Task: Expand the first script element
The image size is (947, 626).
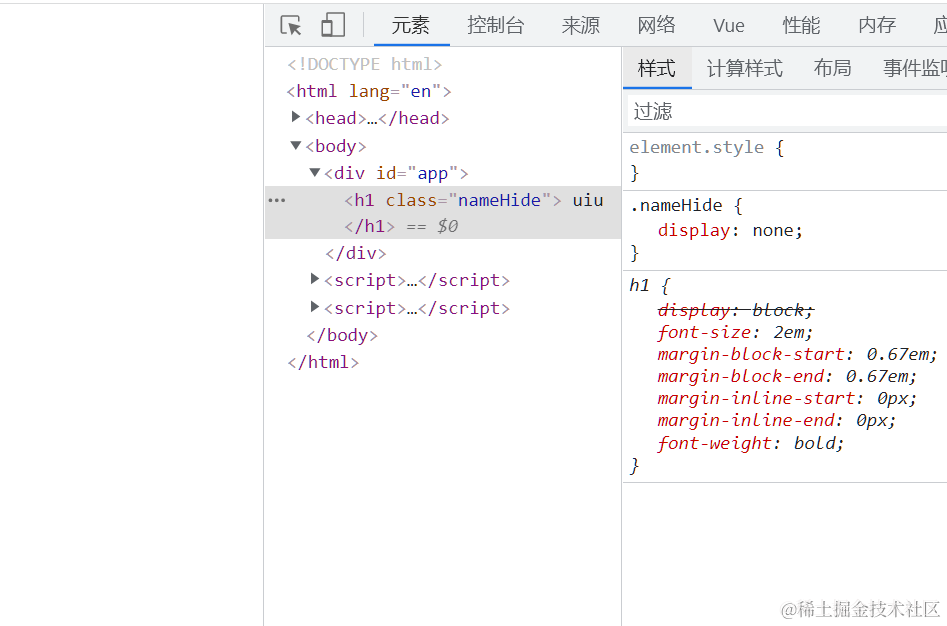Action: tap(314, 278)
